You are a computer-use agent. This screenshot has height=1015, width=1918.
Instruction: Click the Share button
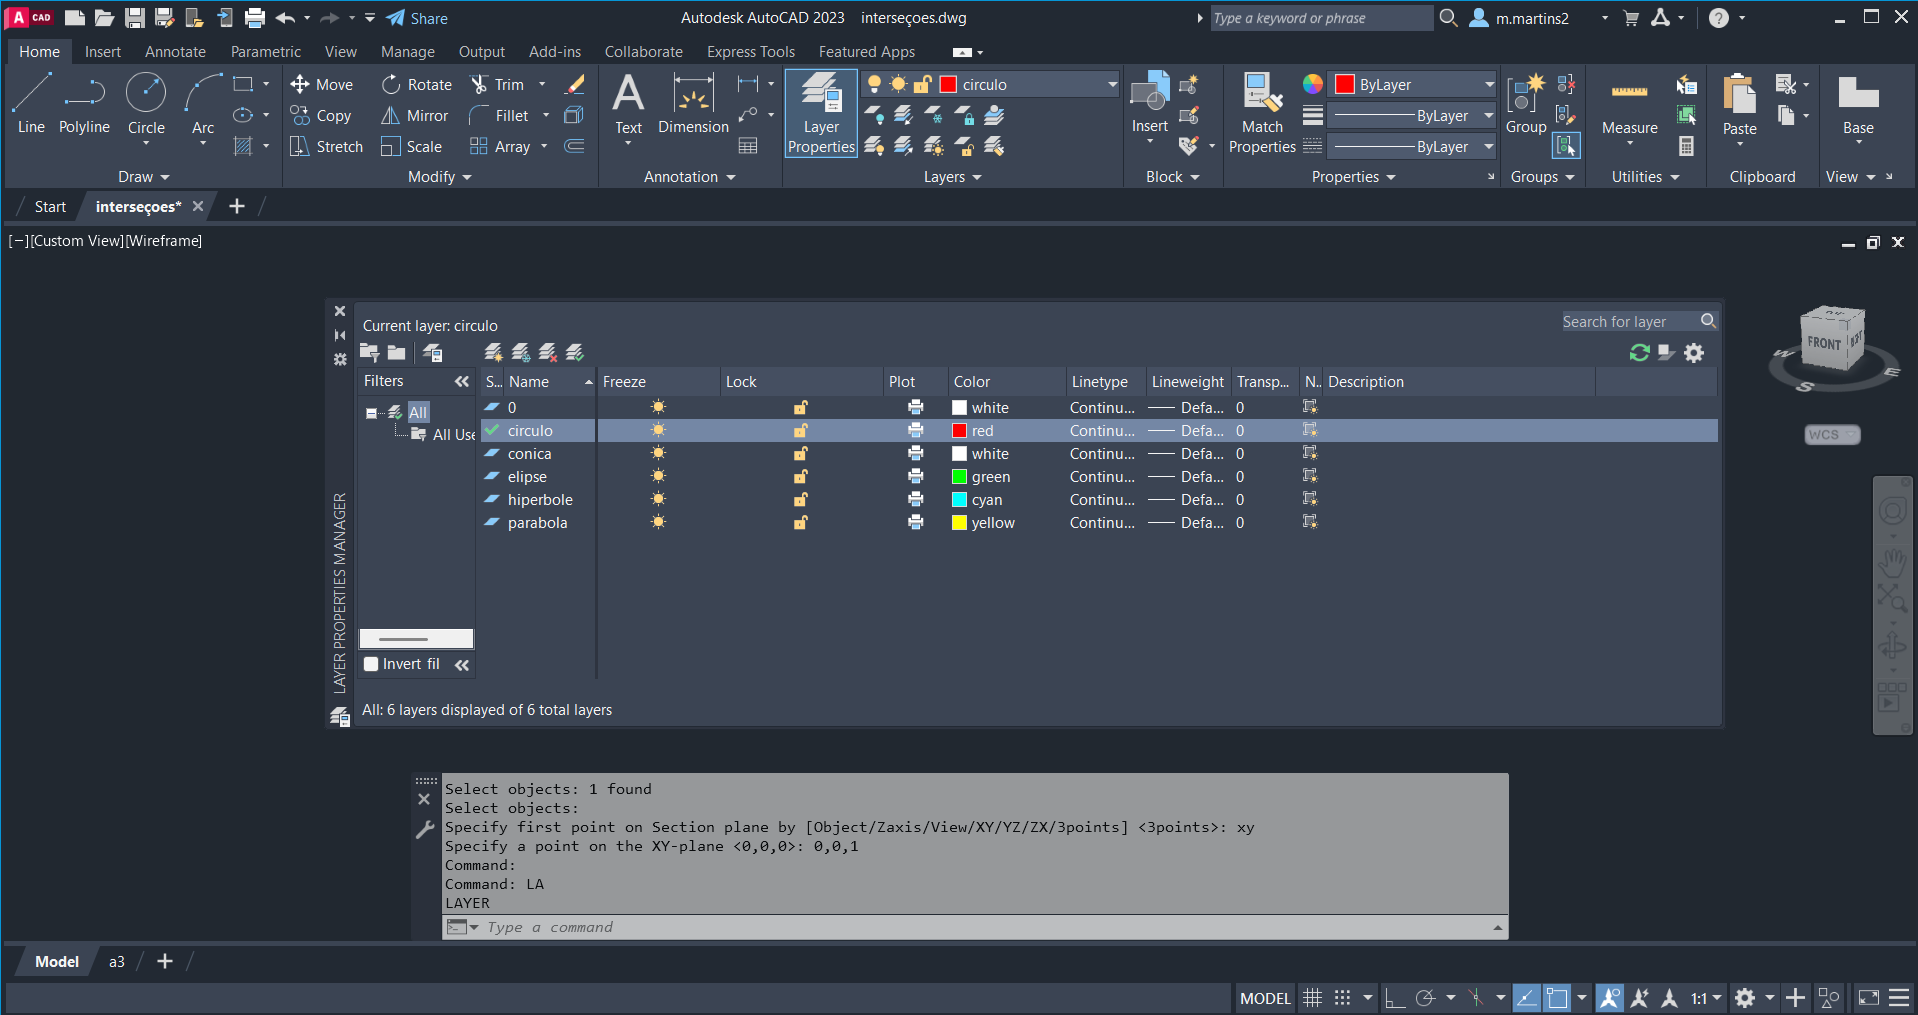(x=417, y=18)
